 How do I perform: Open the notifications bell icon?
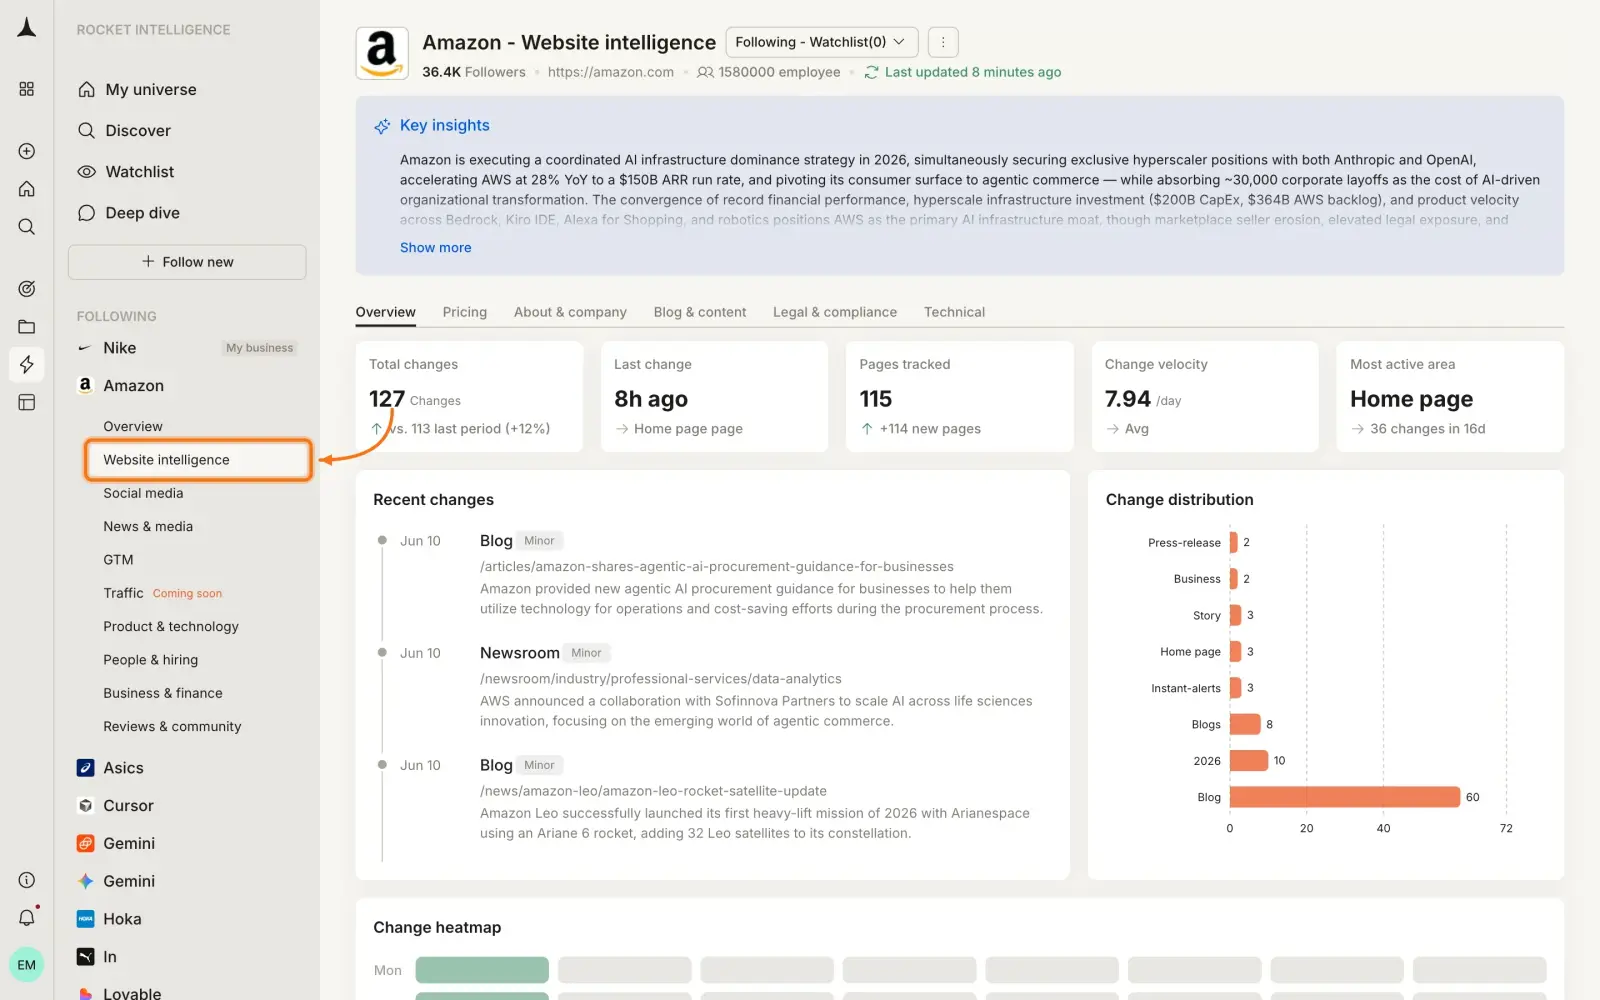27,918
